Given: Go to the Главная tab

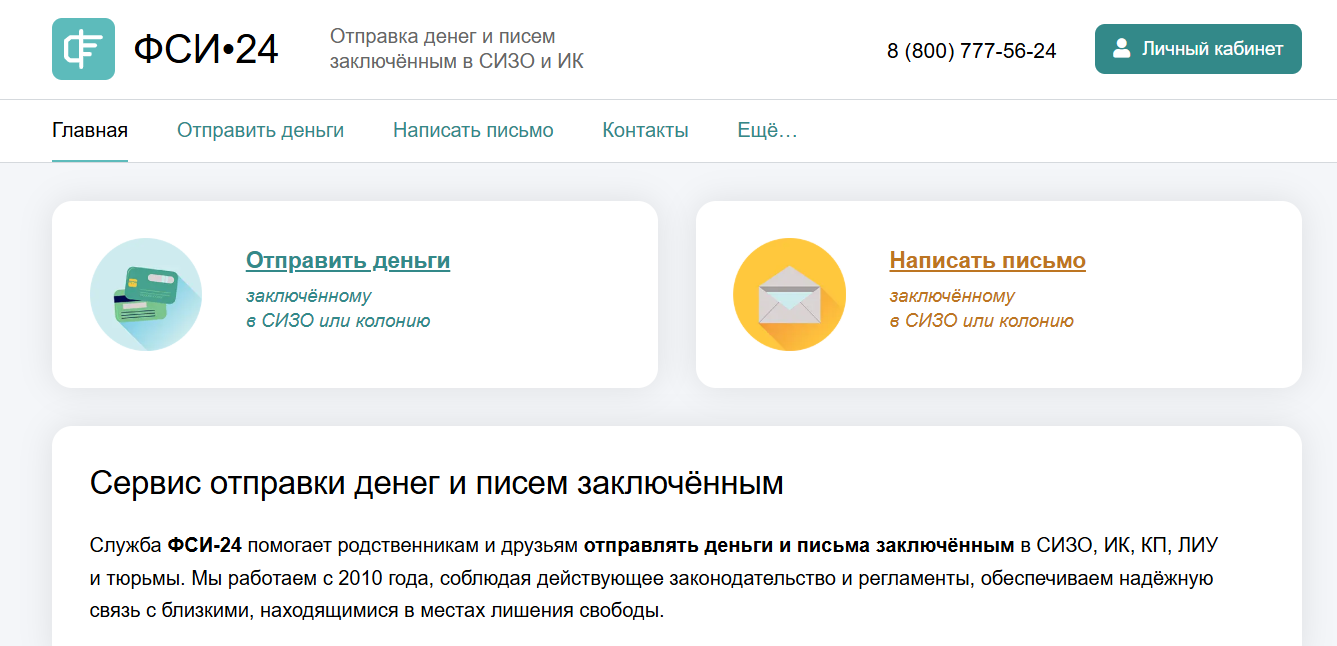Looking at the screenshot, I should [x=90, y=130].
